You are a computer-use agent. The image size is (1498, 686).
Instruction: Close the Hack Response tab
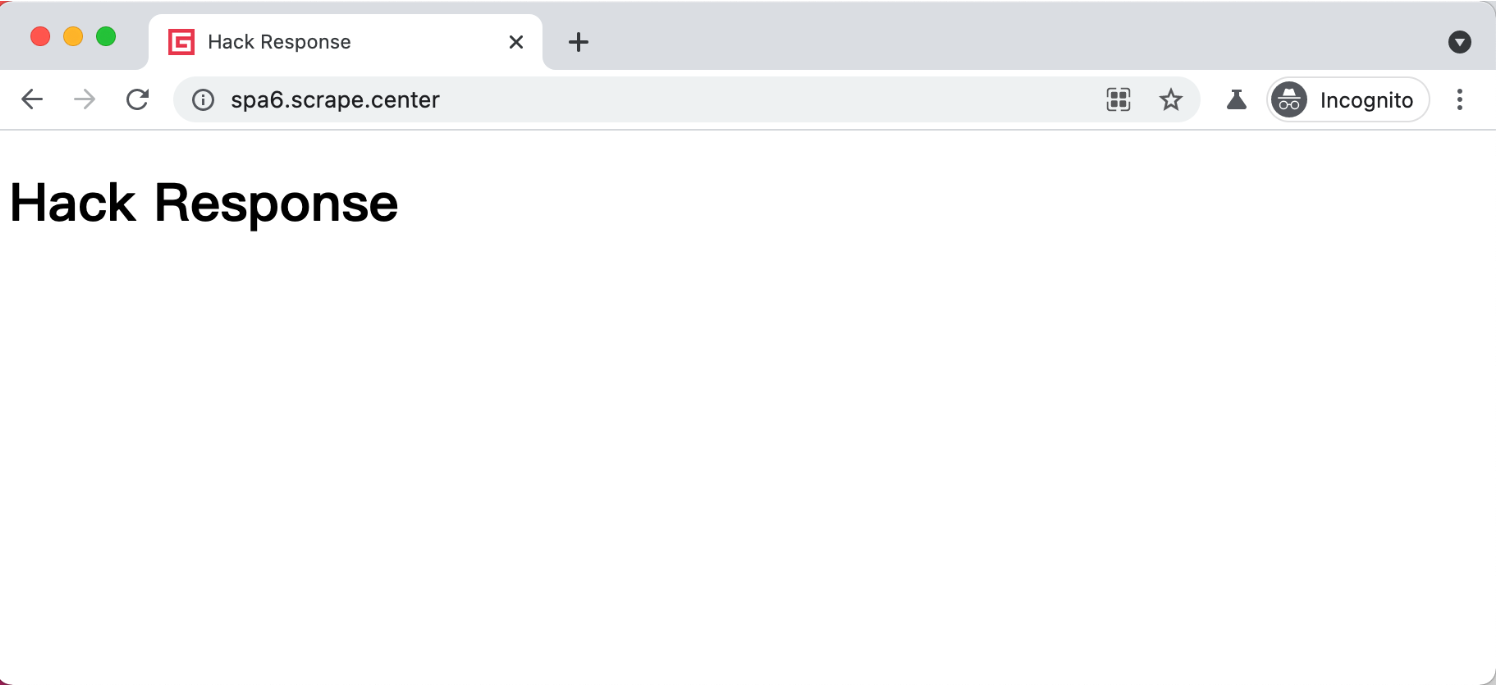coord(516,42)
